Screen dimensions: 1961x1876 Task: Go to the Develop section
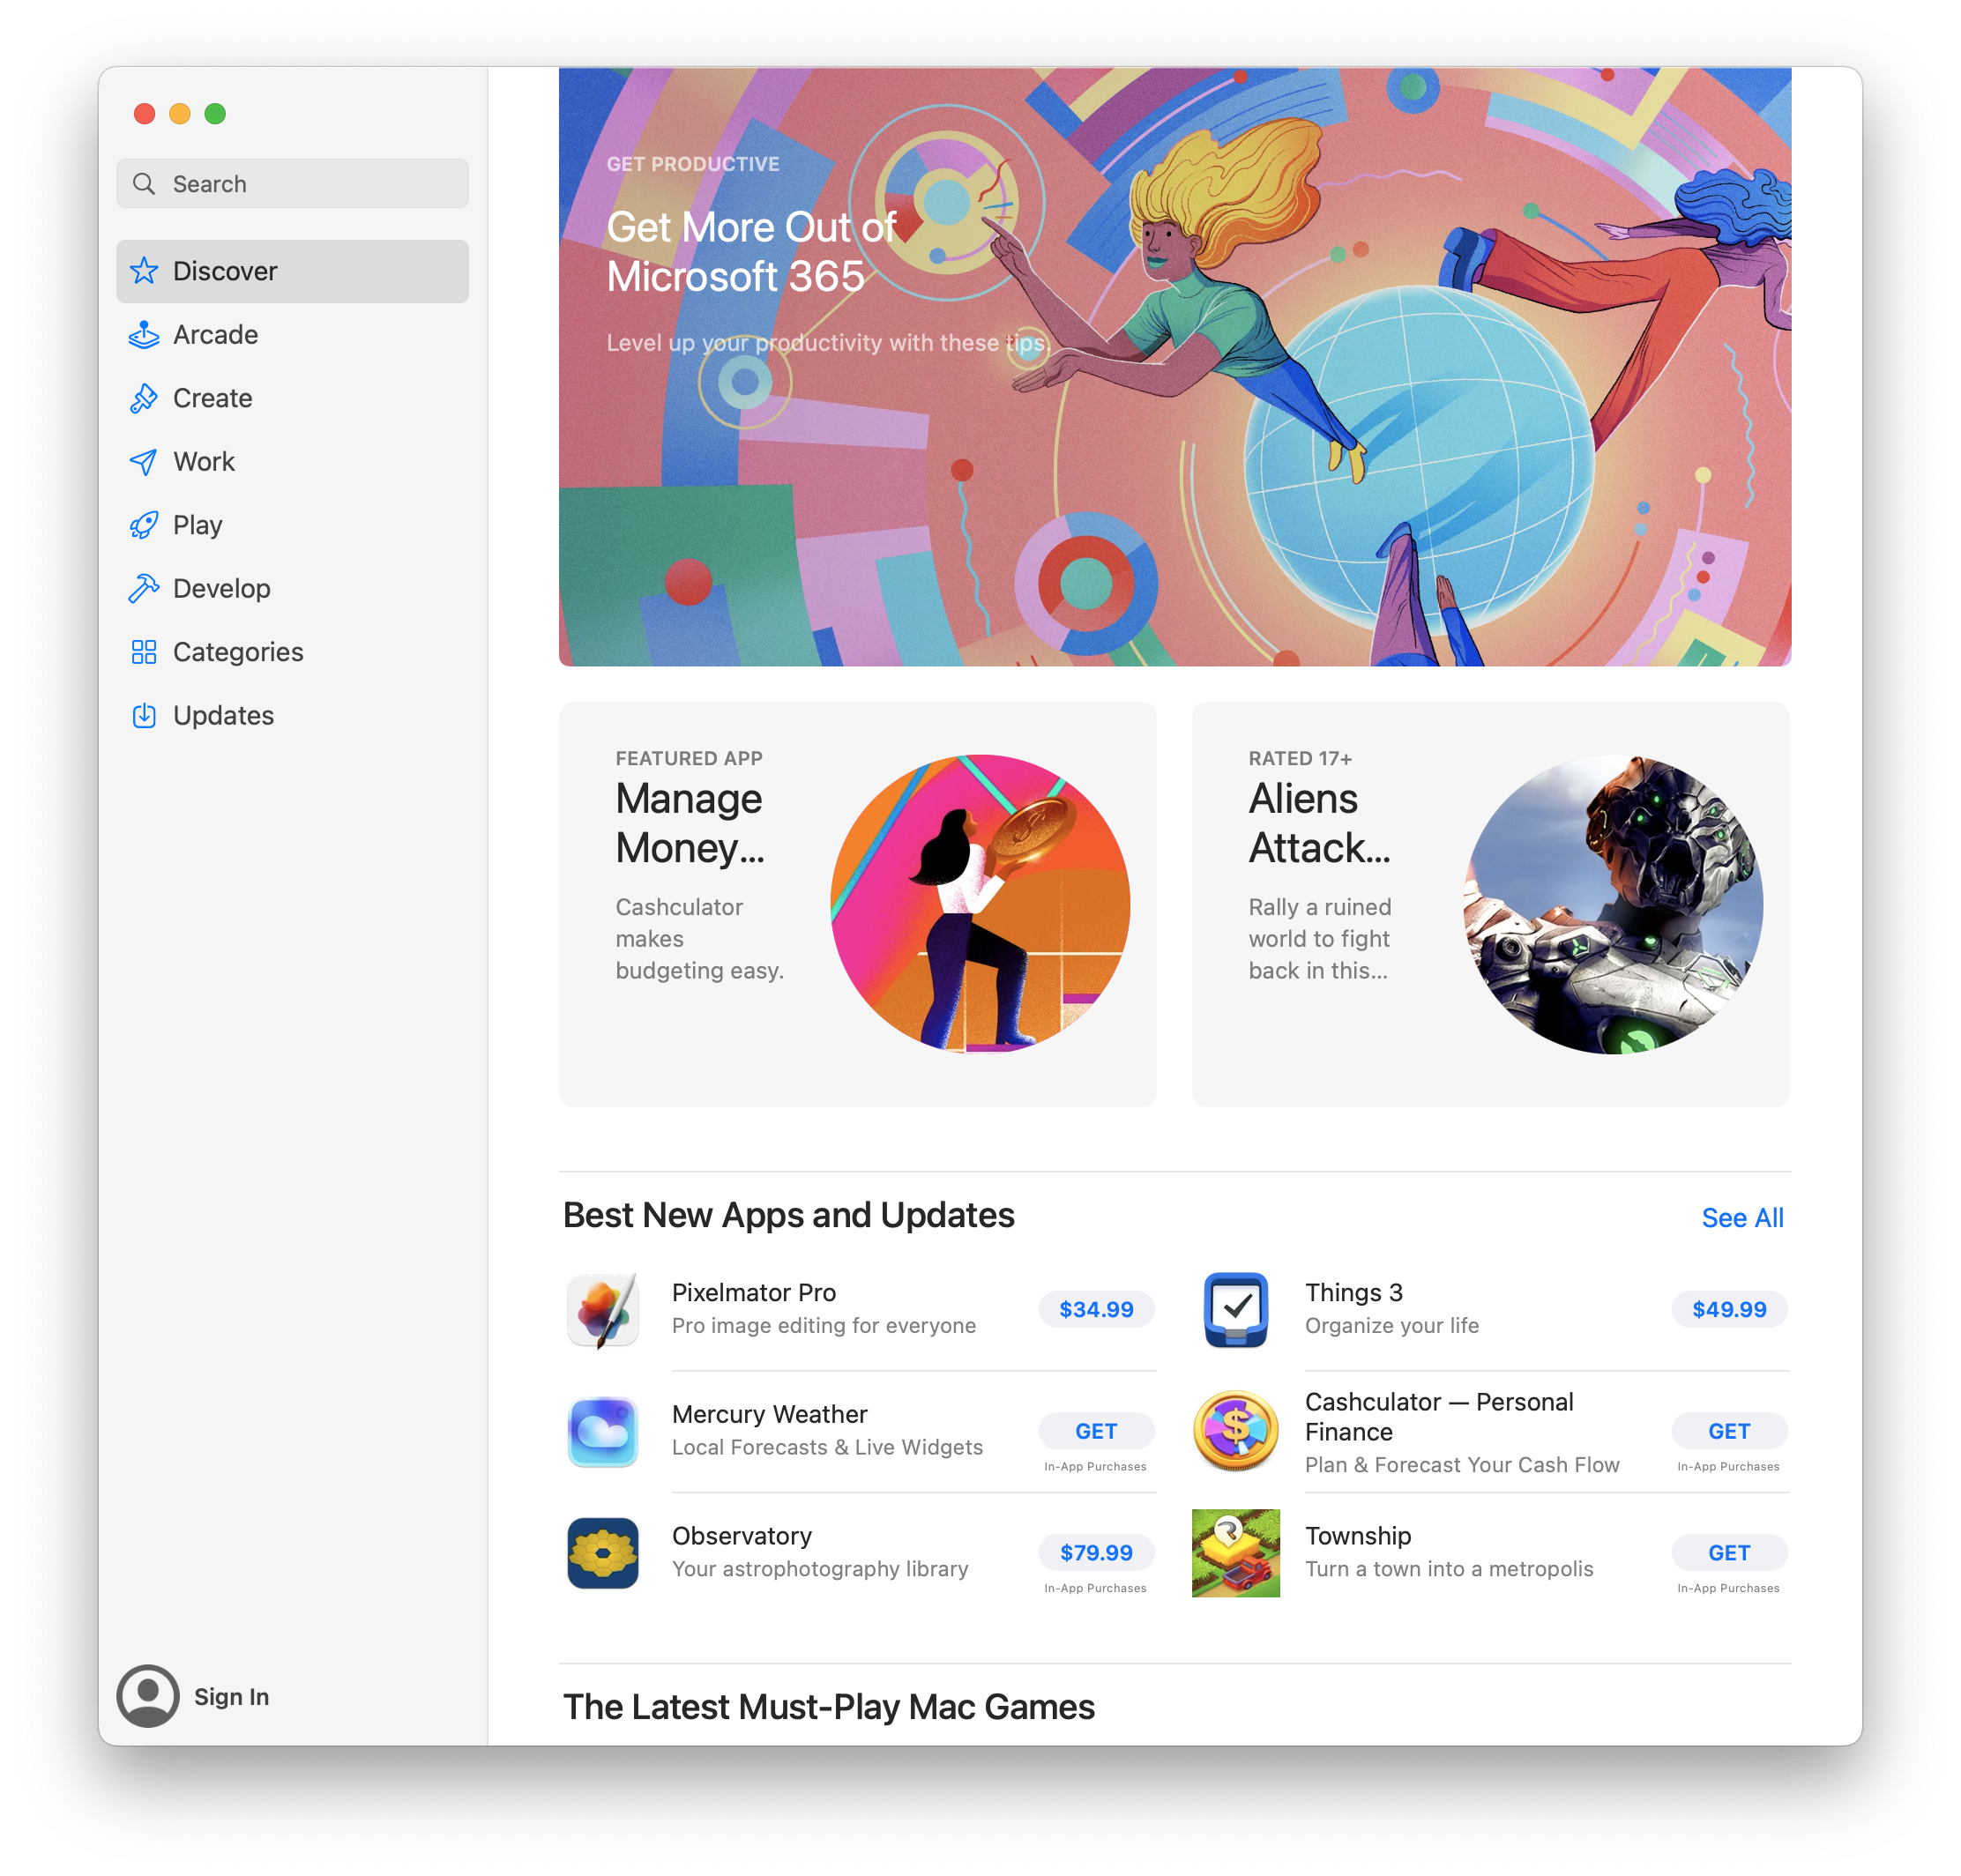(x=292, y=588)
